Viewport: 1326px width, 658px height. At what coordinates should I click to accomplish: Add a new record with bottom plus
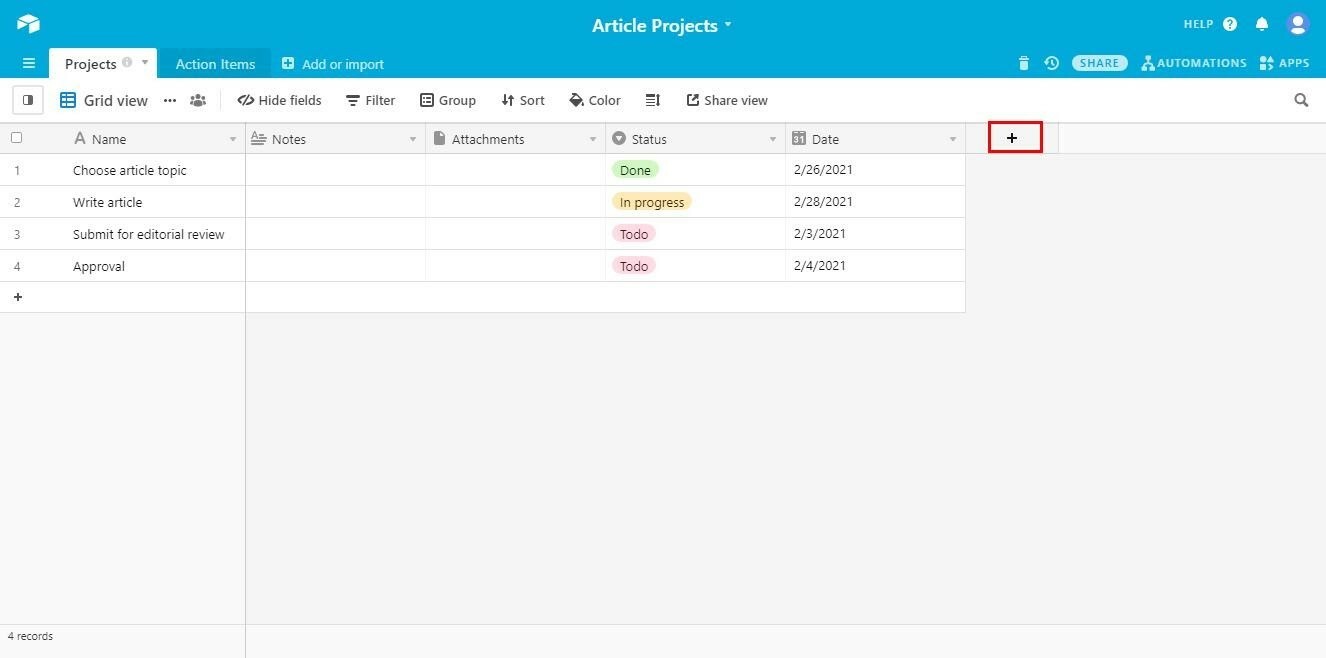18,297
